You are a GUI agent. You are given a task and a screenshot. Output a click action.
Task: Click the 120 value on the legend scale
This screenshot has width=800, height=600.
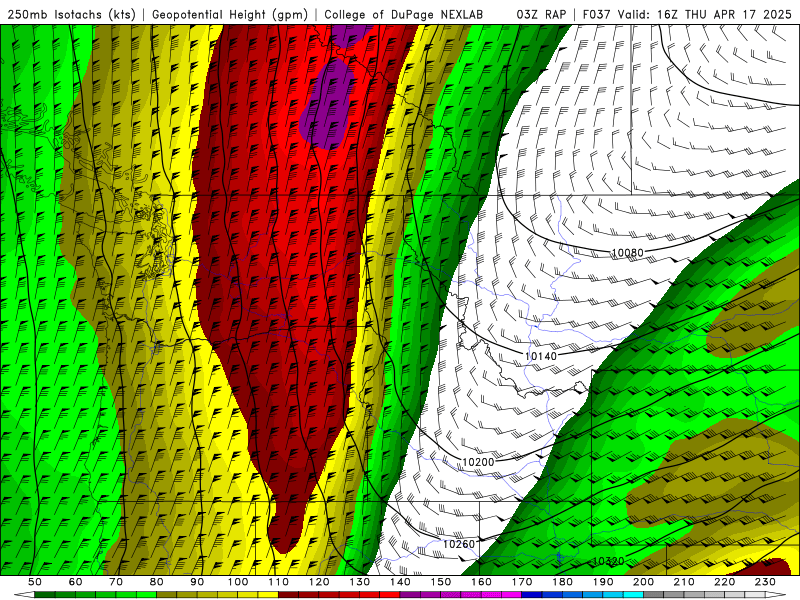coord(319,582)
